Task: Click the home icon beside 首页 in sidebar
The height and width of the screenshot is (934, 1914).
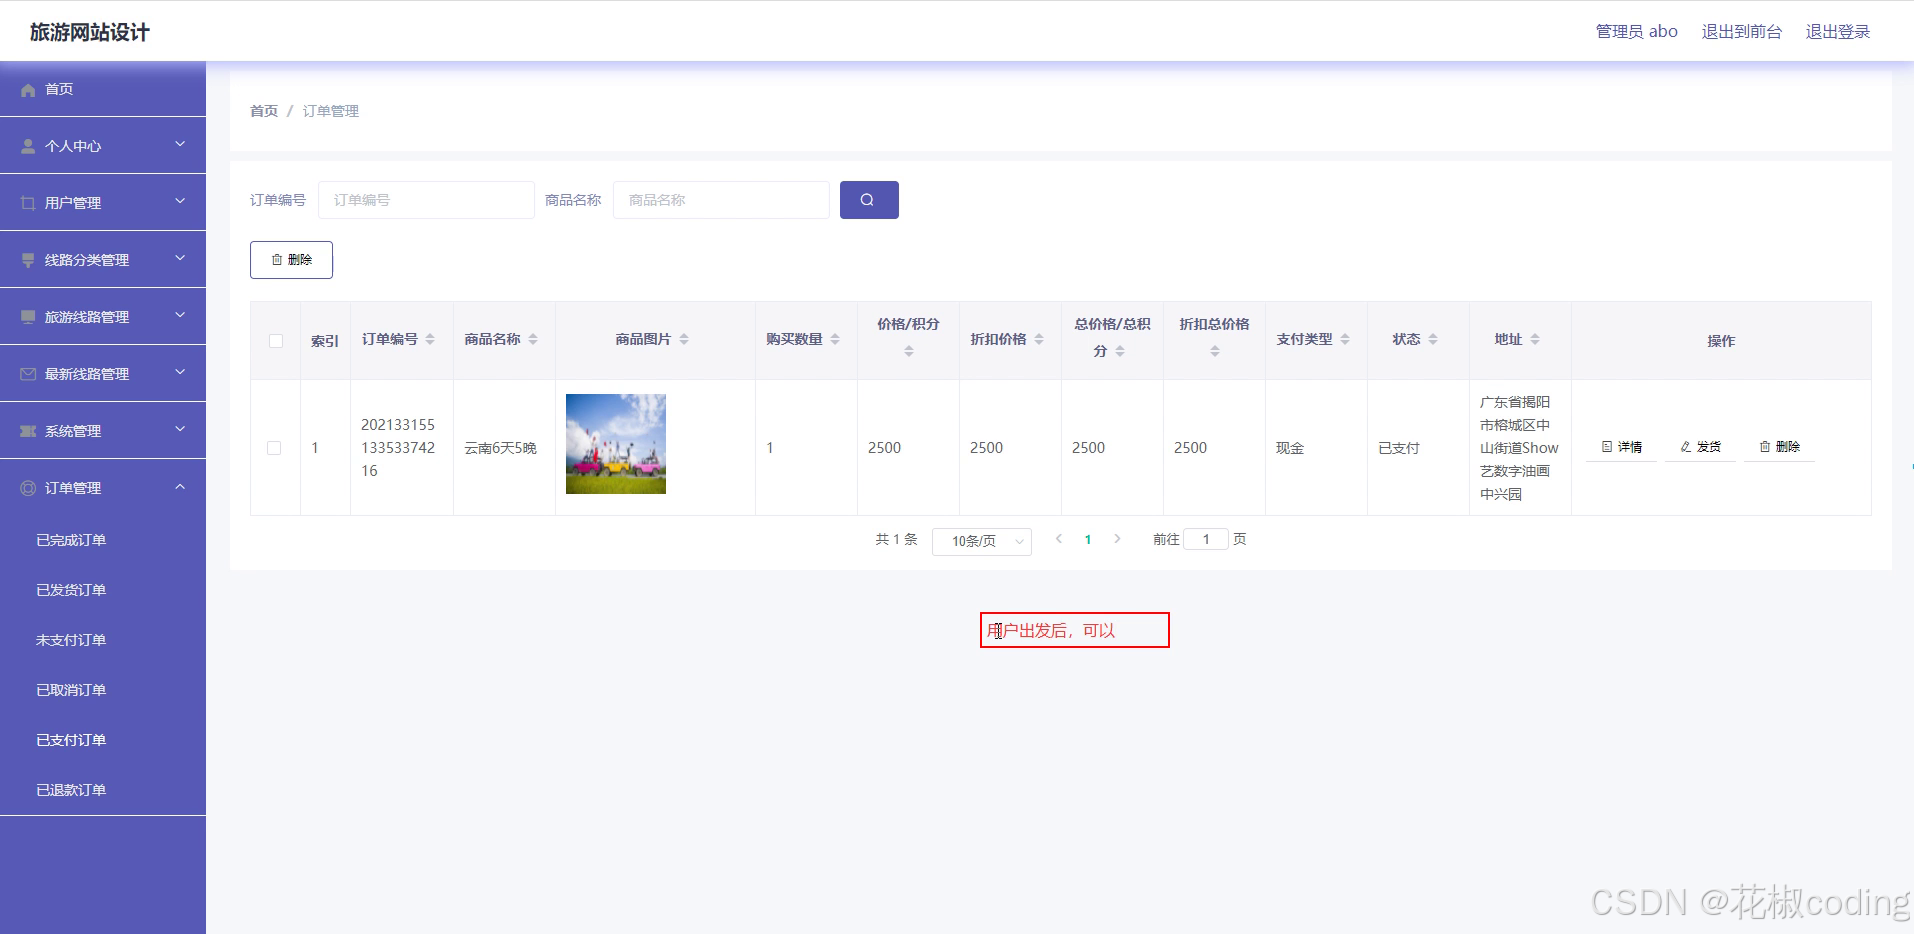Action: [28, 90]
